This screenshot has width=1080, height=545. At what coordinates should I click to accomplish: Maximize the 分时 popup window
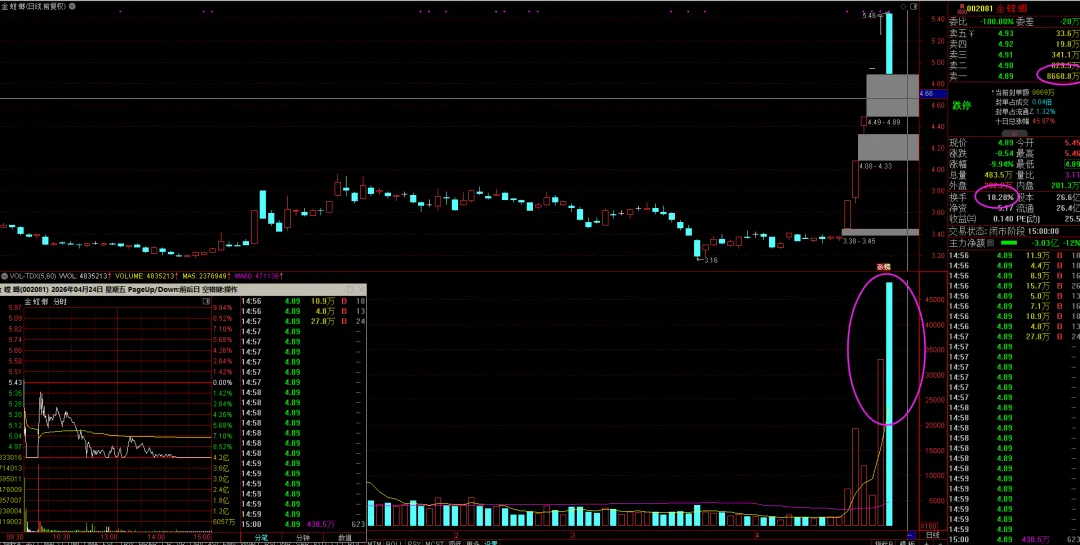[350, 289]
